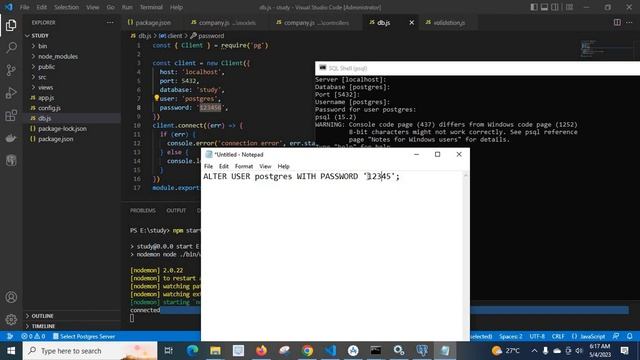Open Task View on taskbar
Screen dimensions: 640x360
[x=168, y=351]
